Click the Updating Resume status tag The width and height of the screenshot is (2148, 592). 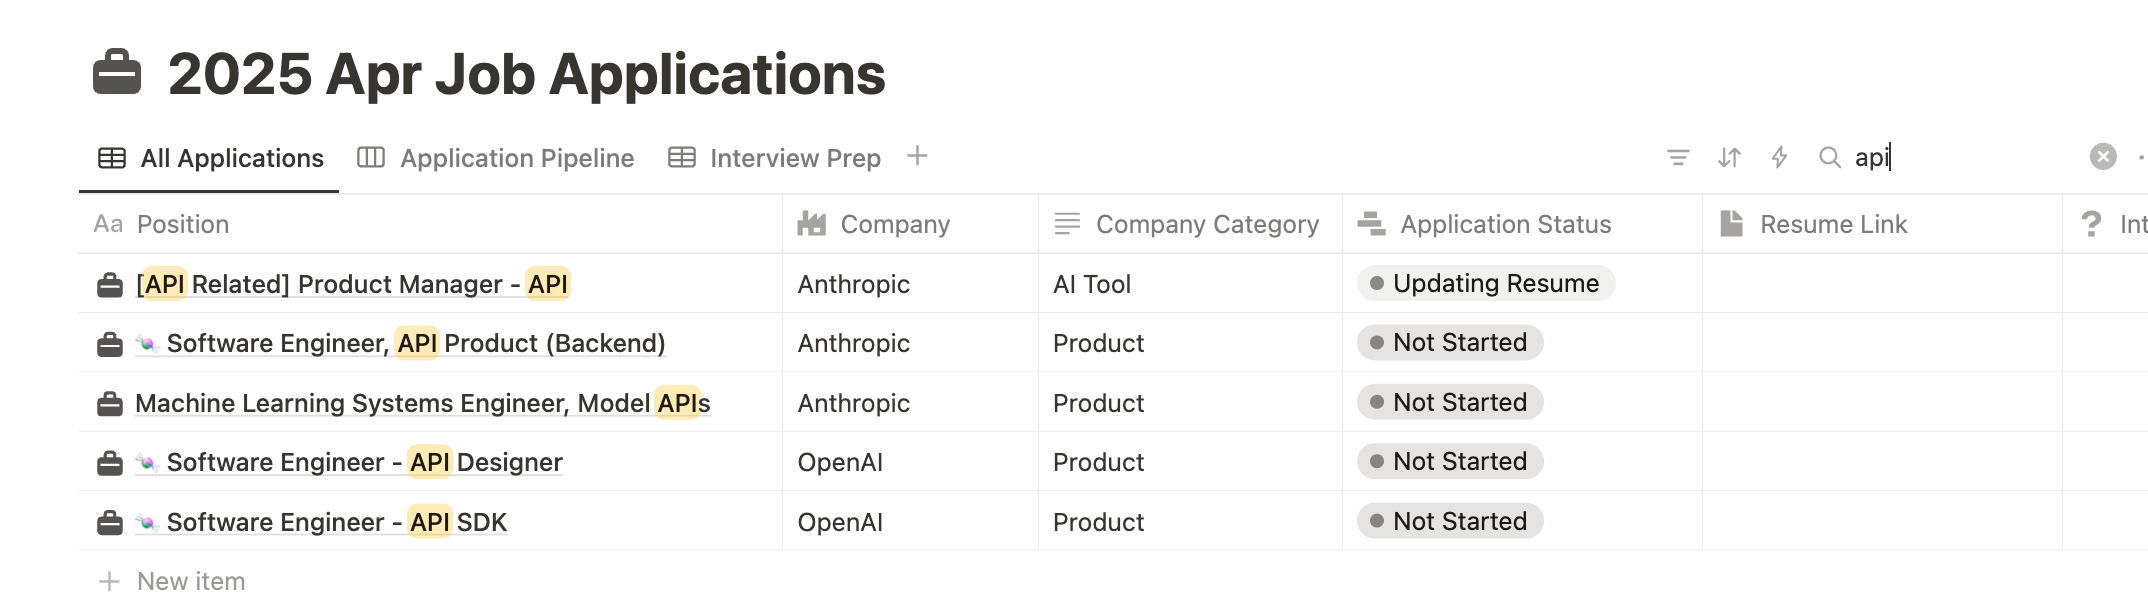tap(1485, 284)
